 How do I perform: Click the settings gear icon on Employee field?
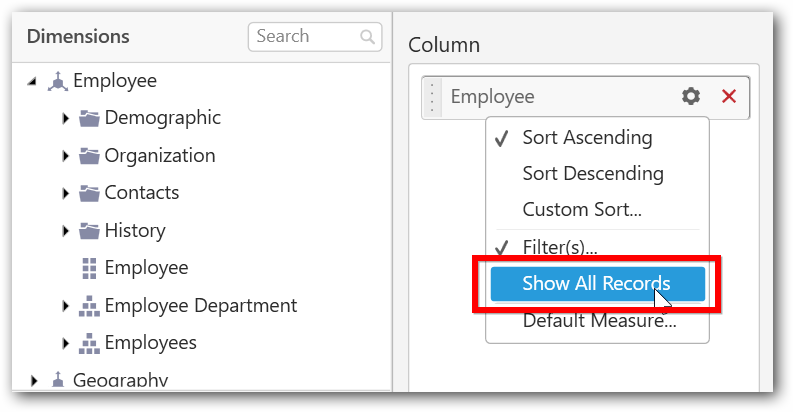point(691,96)
